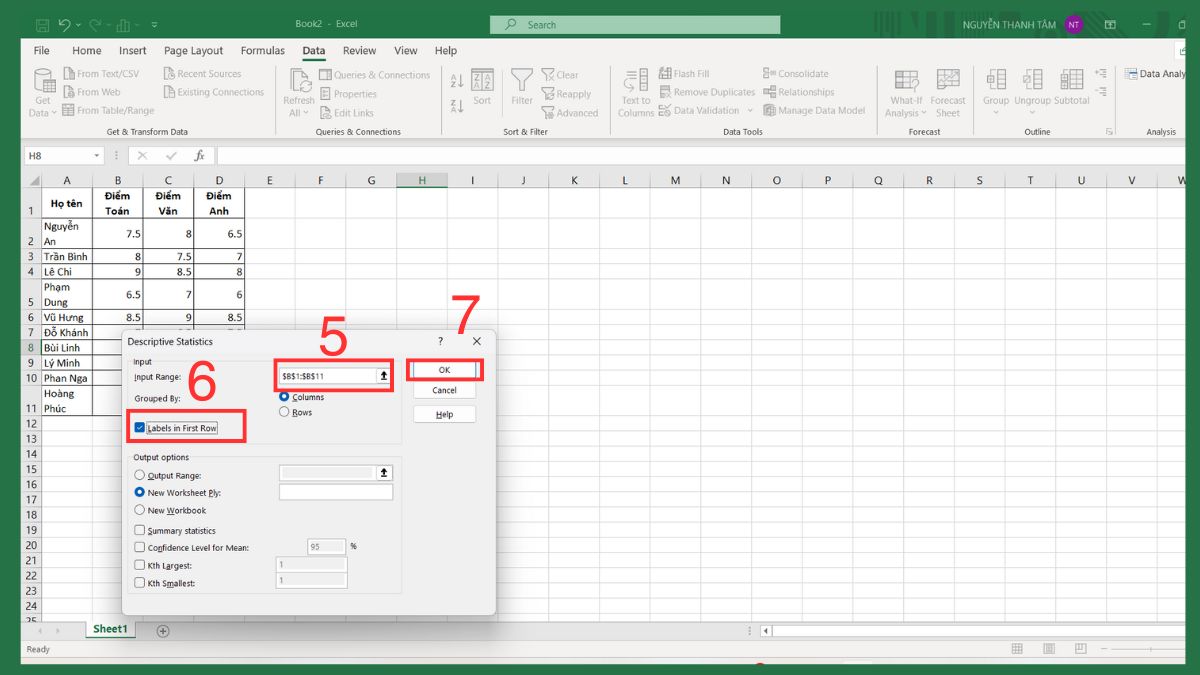The image size is (1200, 675).
Task: Open Recent Sources
Action: tap(201, 74)
